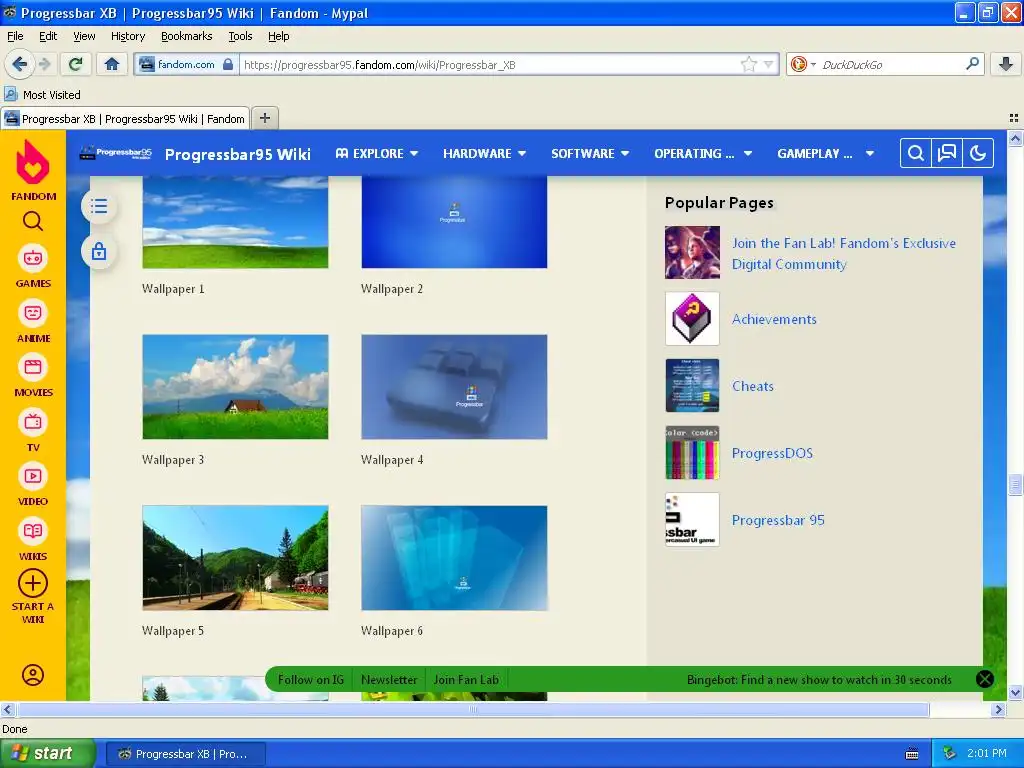Click the page lock icon button
The width and height of the screenshot is (1024, 768).
pos(99,251)
